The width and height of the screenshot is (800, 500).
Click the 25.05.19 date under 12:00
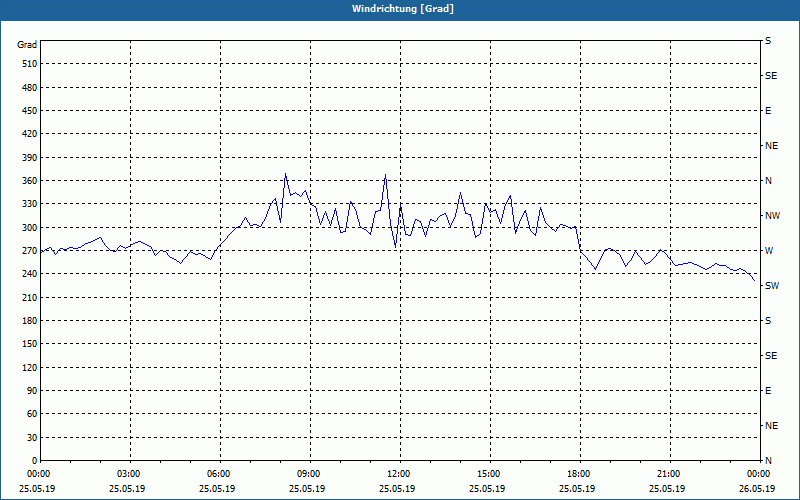397,489
